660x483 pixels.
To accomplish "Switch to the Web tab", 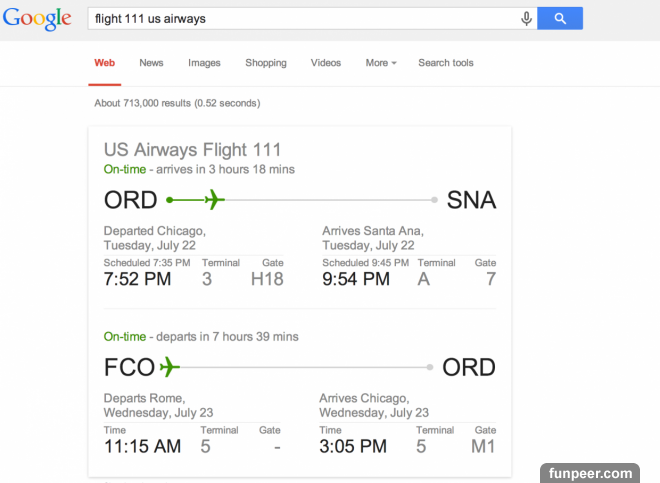I will [105, 63].
